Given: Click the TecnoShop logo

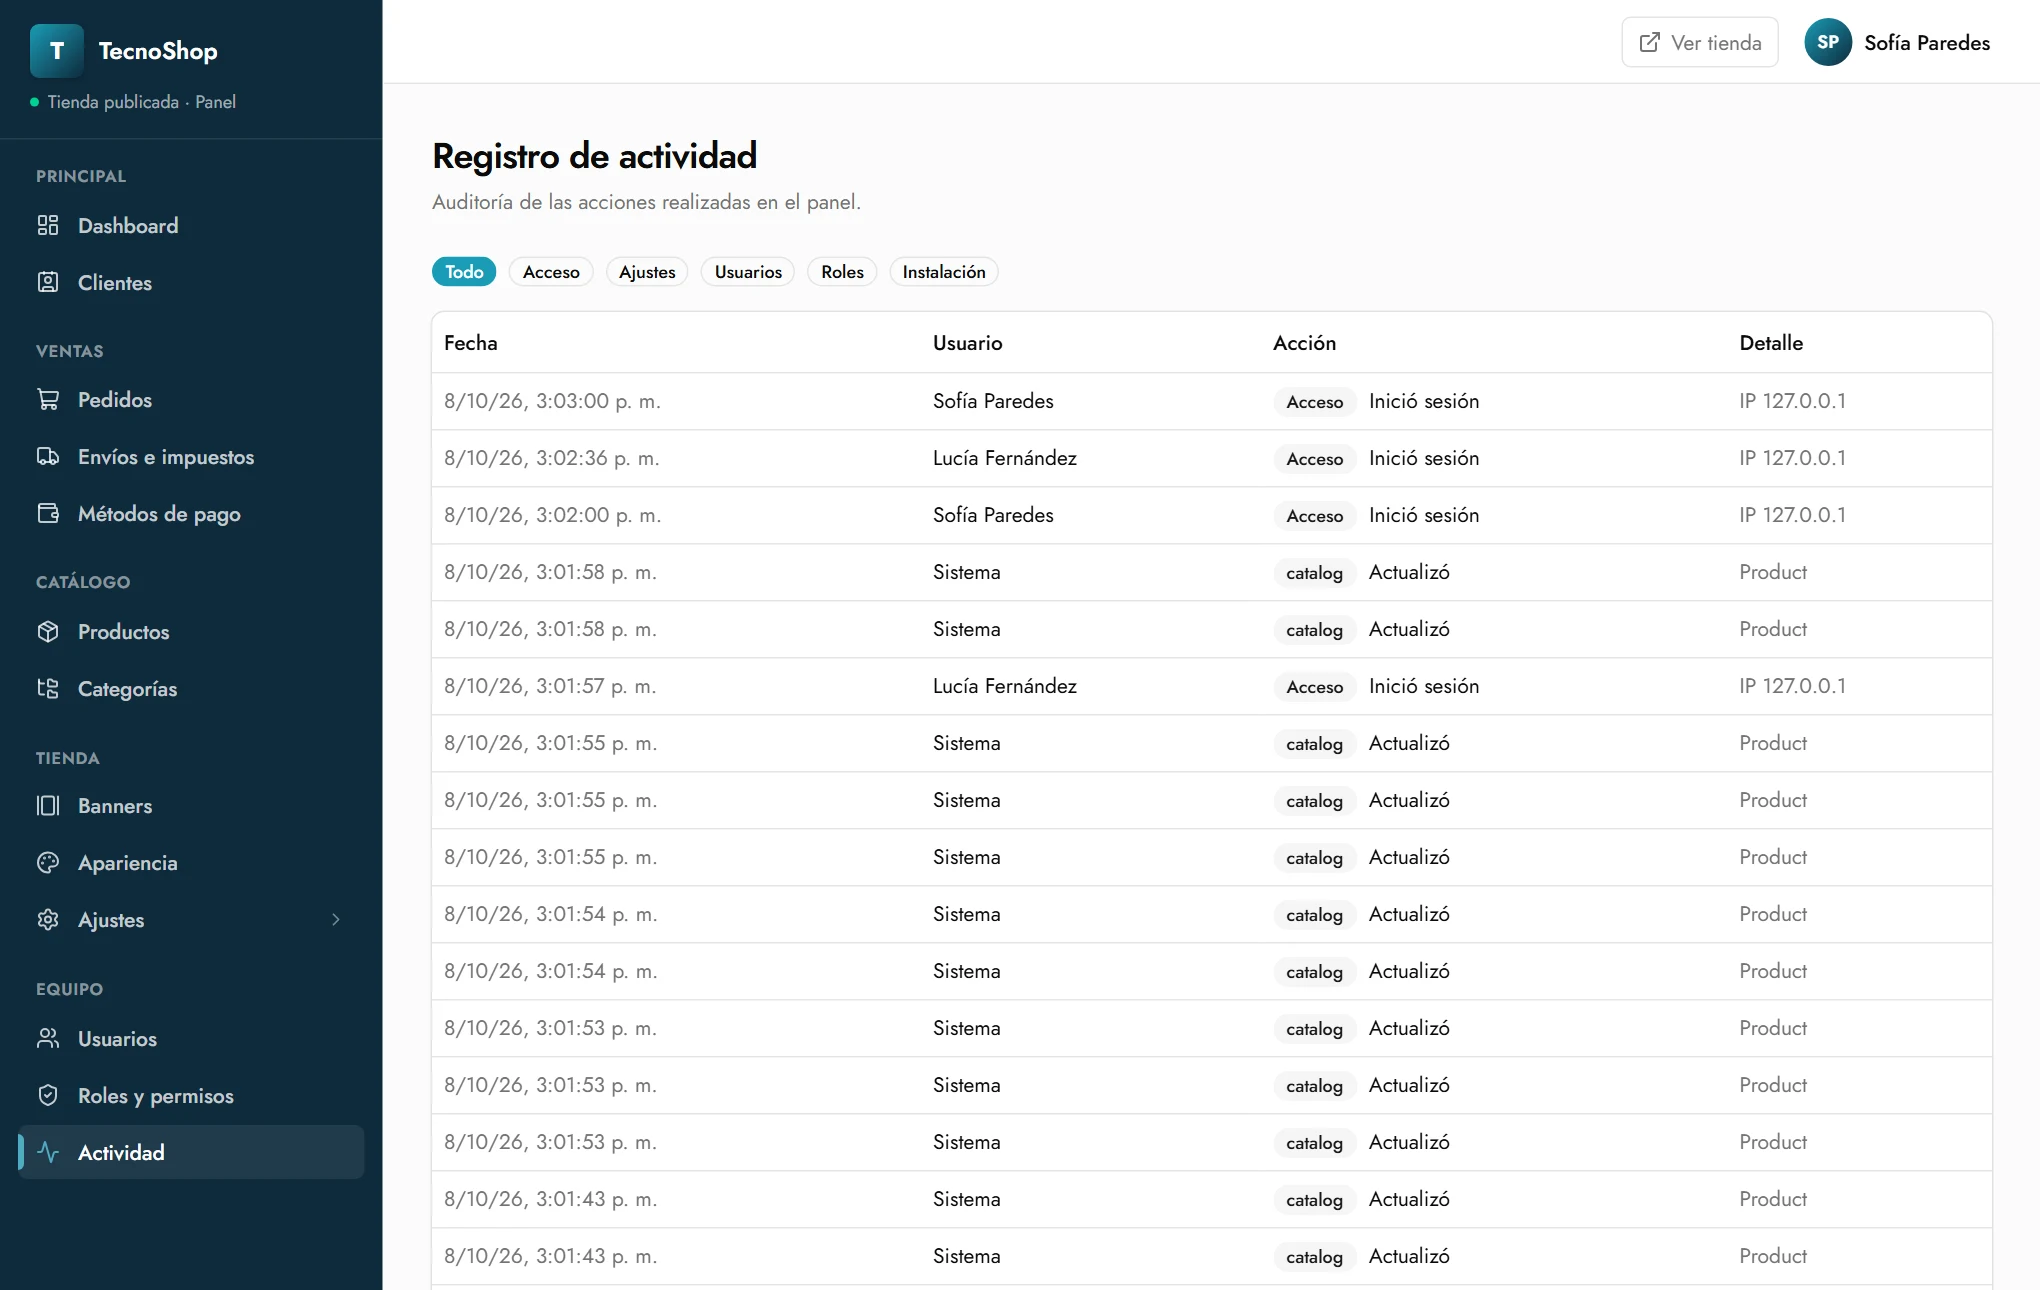Looking at the screenshot, I should point(57,51).
